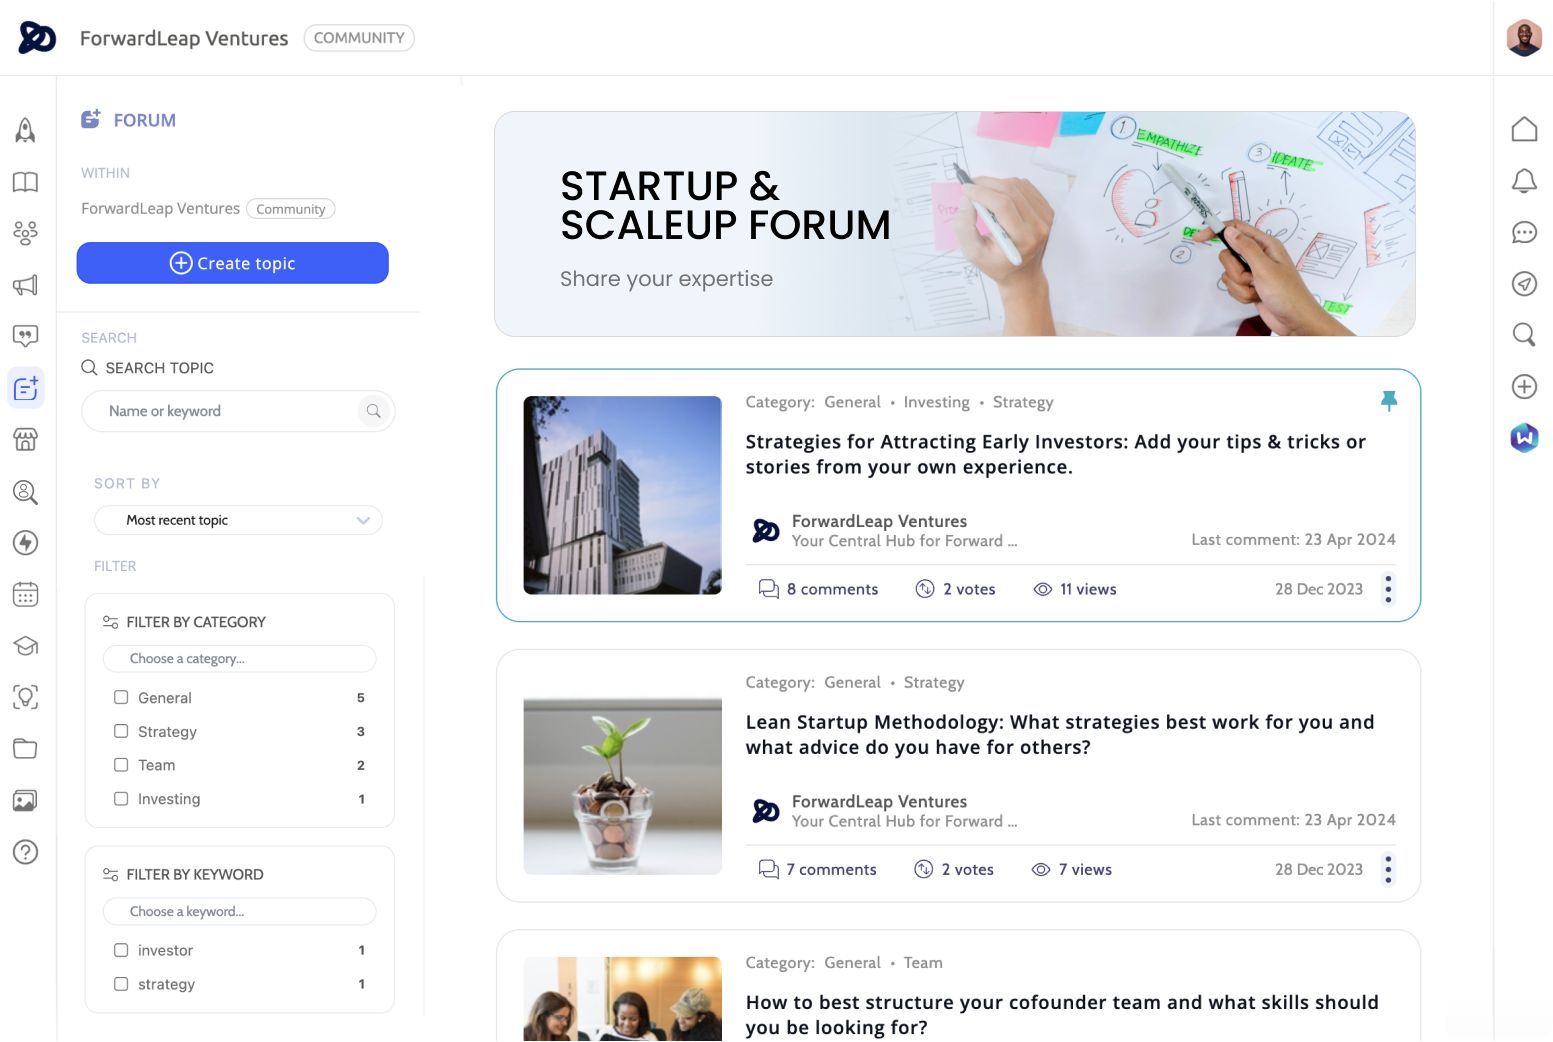Open the rocket icon in left sidebar

[25, 130]
